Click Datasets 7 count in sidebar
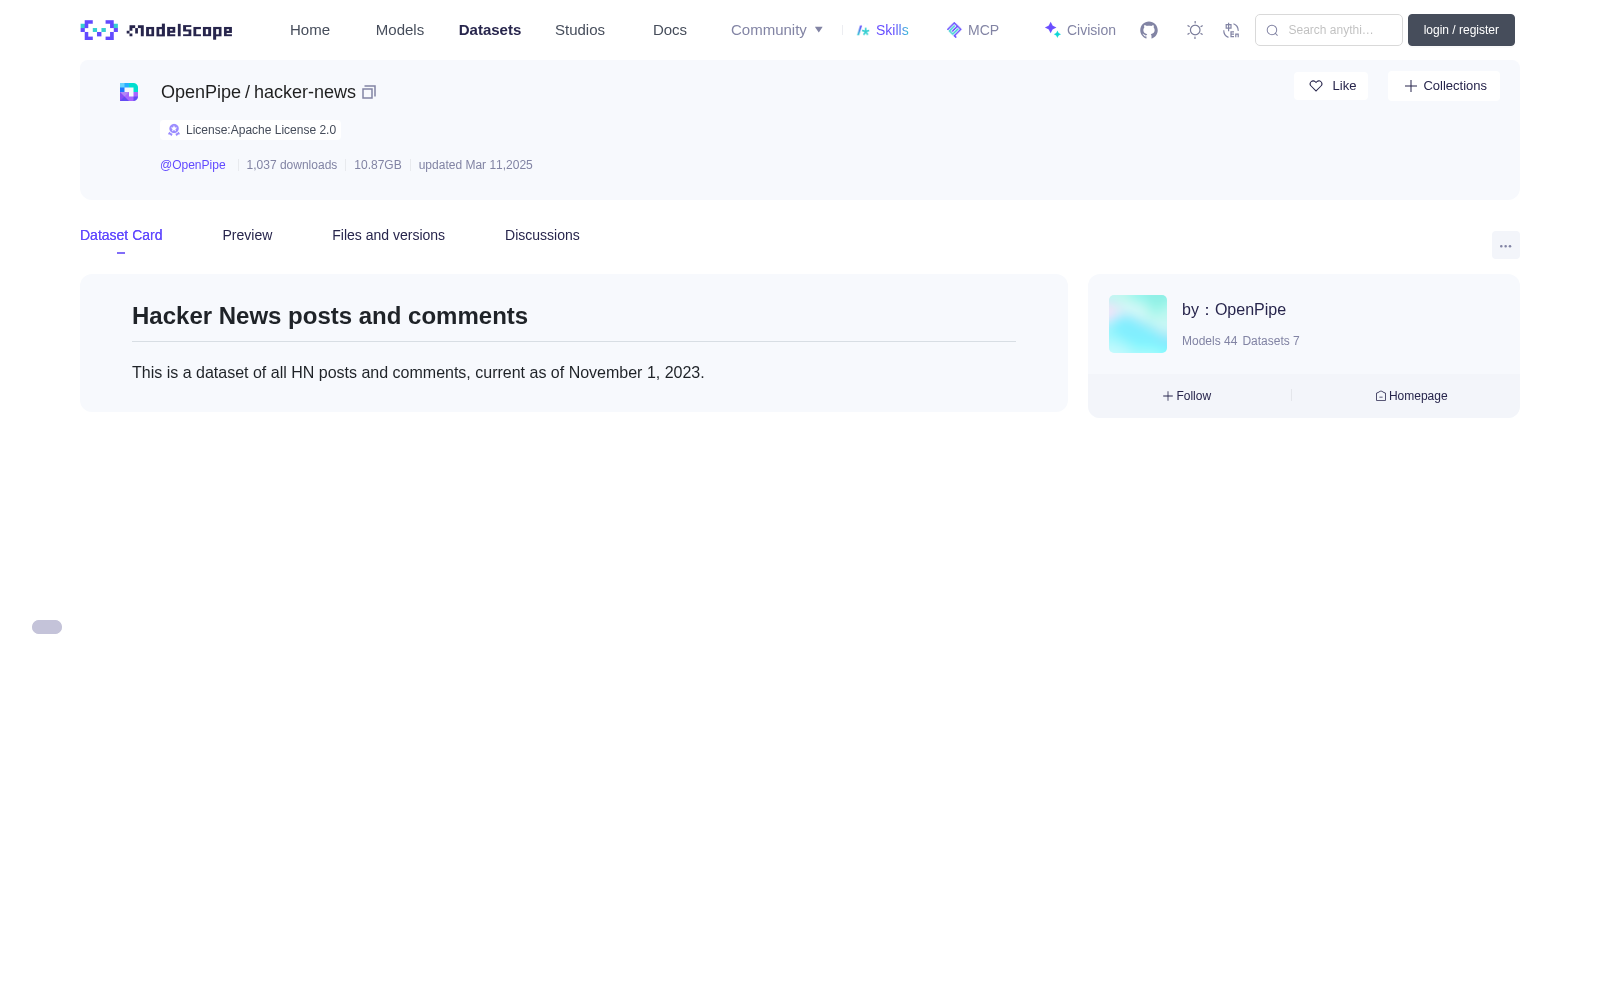The width and height of the screenshot is (1600, 1000). (1271, 341)
